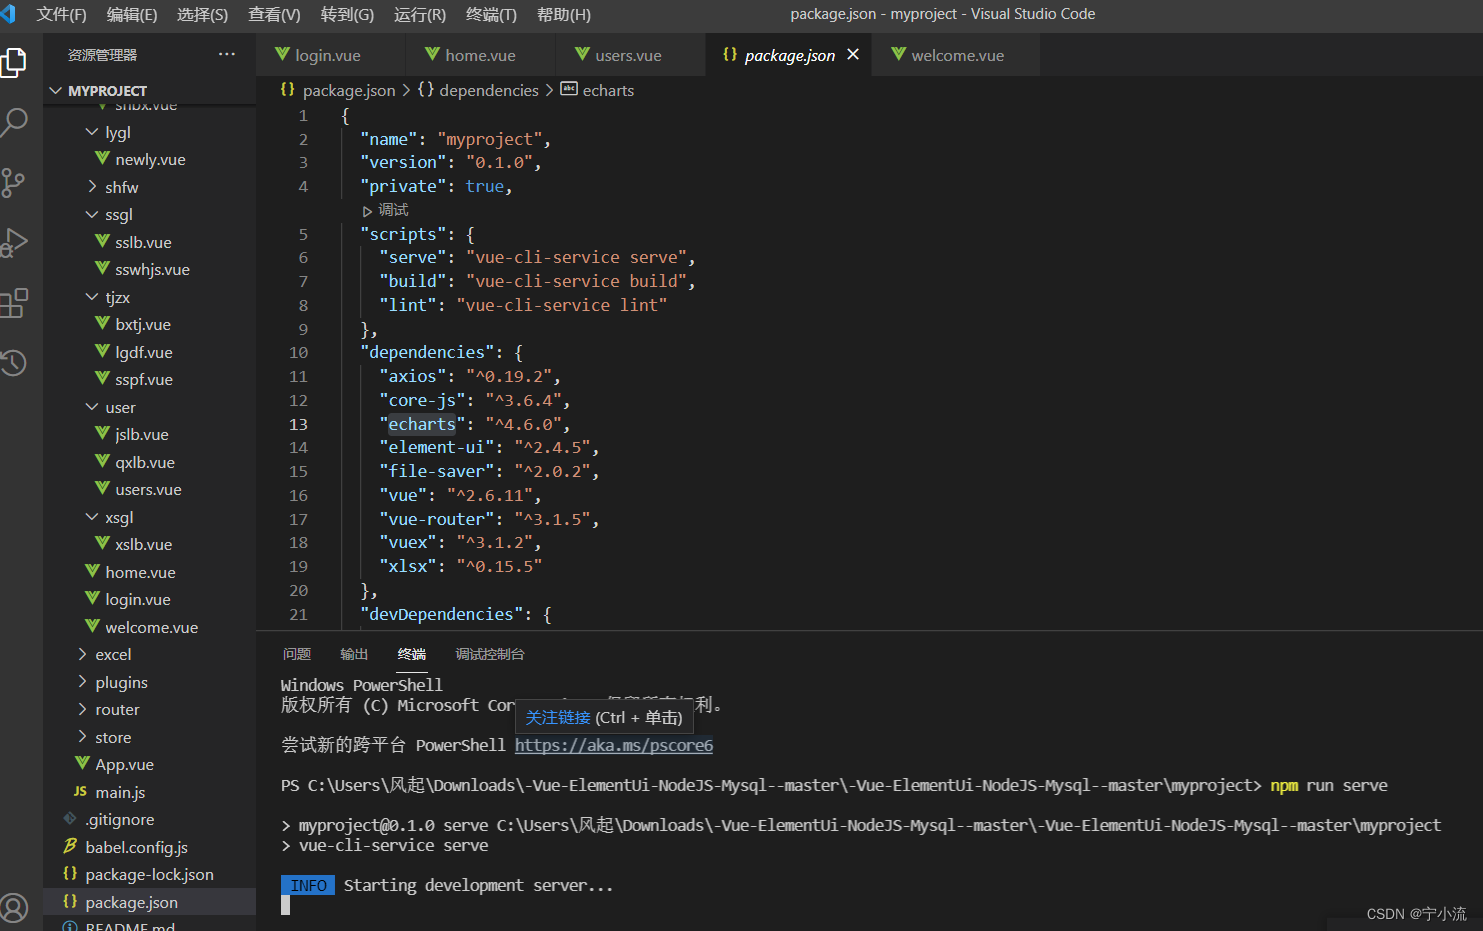Expand the plugins folder

tap(150, 682)
